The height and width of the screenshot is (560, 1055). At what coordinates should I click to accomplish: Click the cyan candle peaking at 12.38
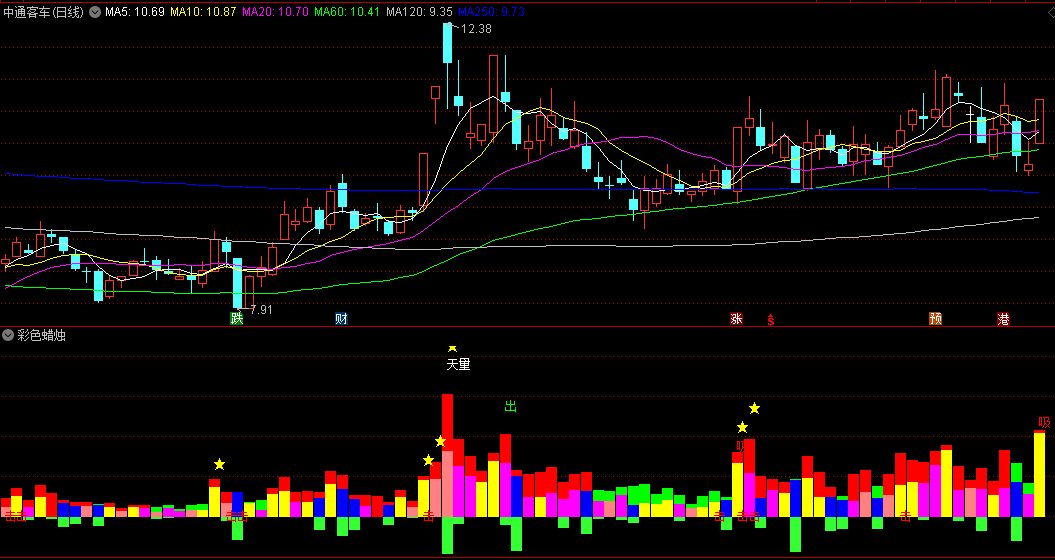(x=447, y=43)
